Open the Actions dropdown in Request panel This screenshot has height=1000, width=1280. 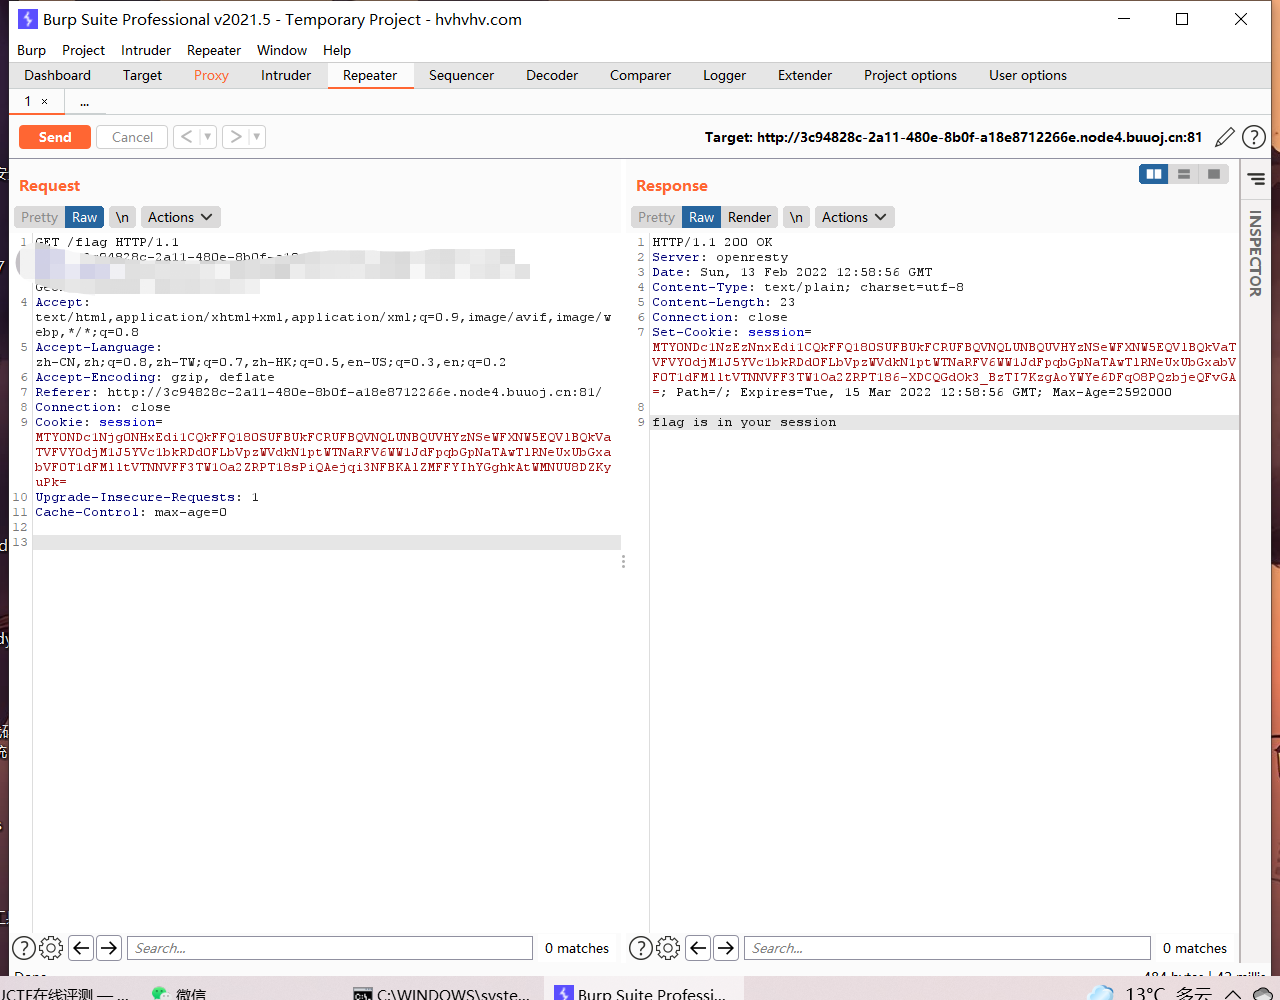coord(180,216)
